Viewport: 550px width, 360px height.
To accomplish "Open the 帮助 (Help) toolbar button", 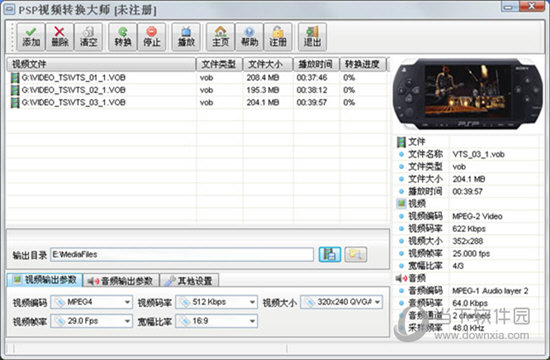I will pyautogui.click(x=249, y=37).
